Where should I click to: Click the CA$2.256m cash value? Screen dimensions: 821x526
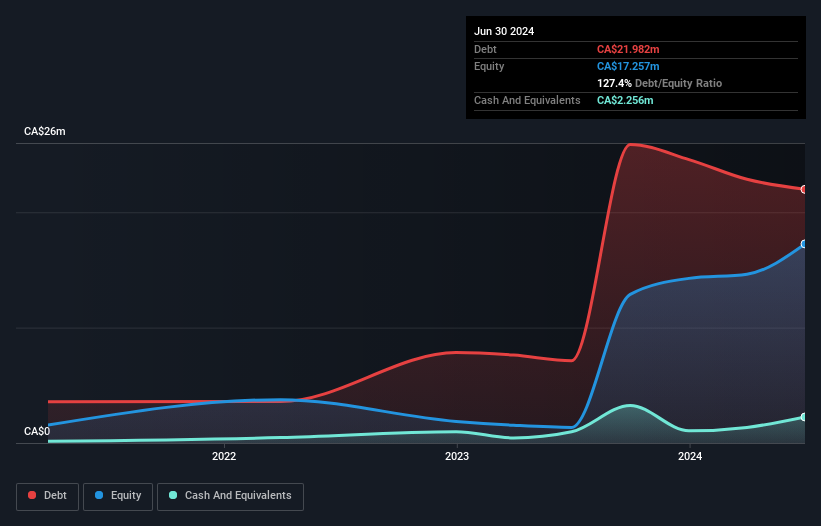click(625, 100)
